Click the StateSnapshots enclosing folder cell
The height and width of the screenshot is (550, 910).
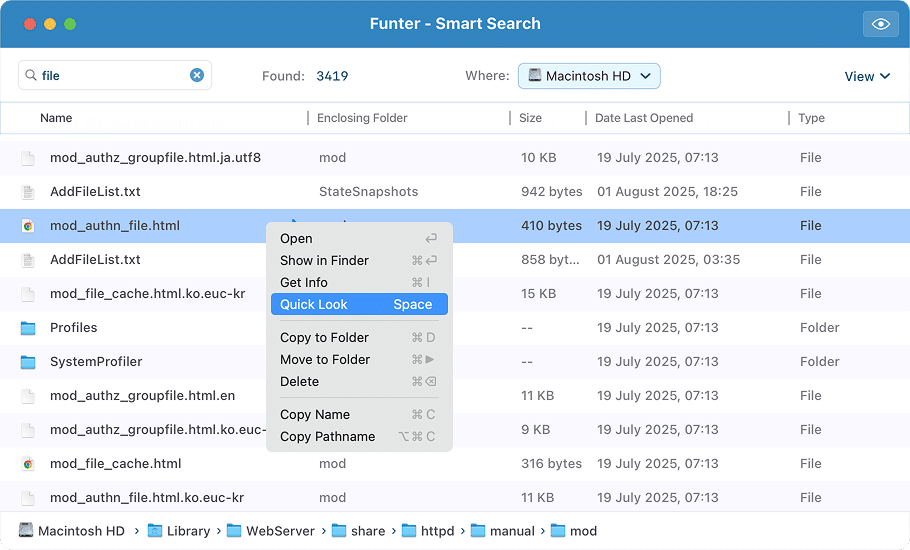pos(369,191)
